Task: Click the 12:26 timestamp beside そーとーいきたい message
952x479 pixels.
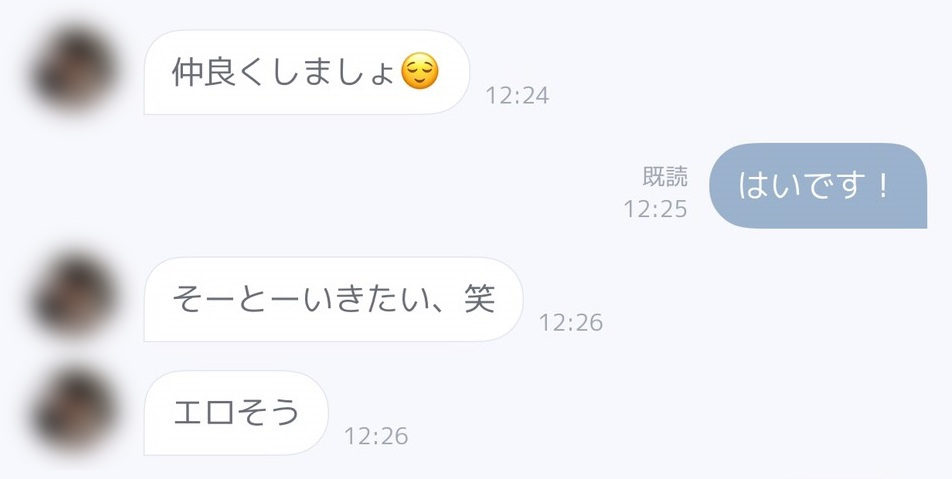Action: point(571,322)
